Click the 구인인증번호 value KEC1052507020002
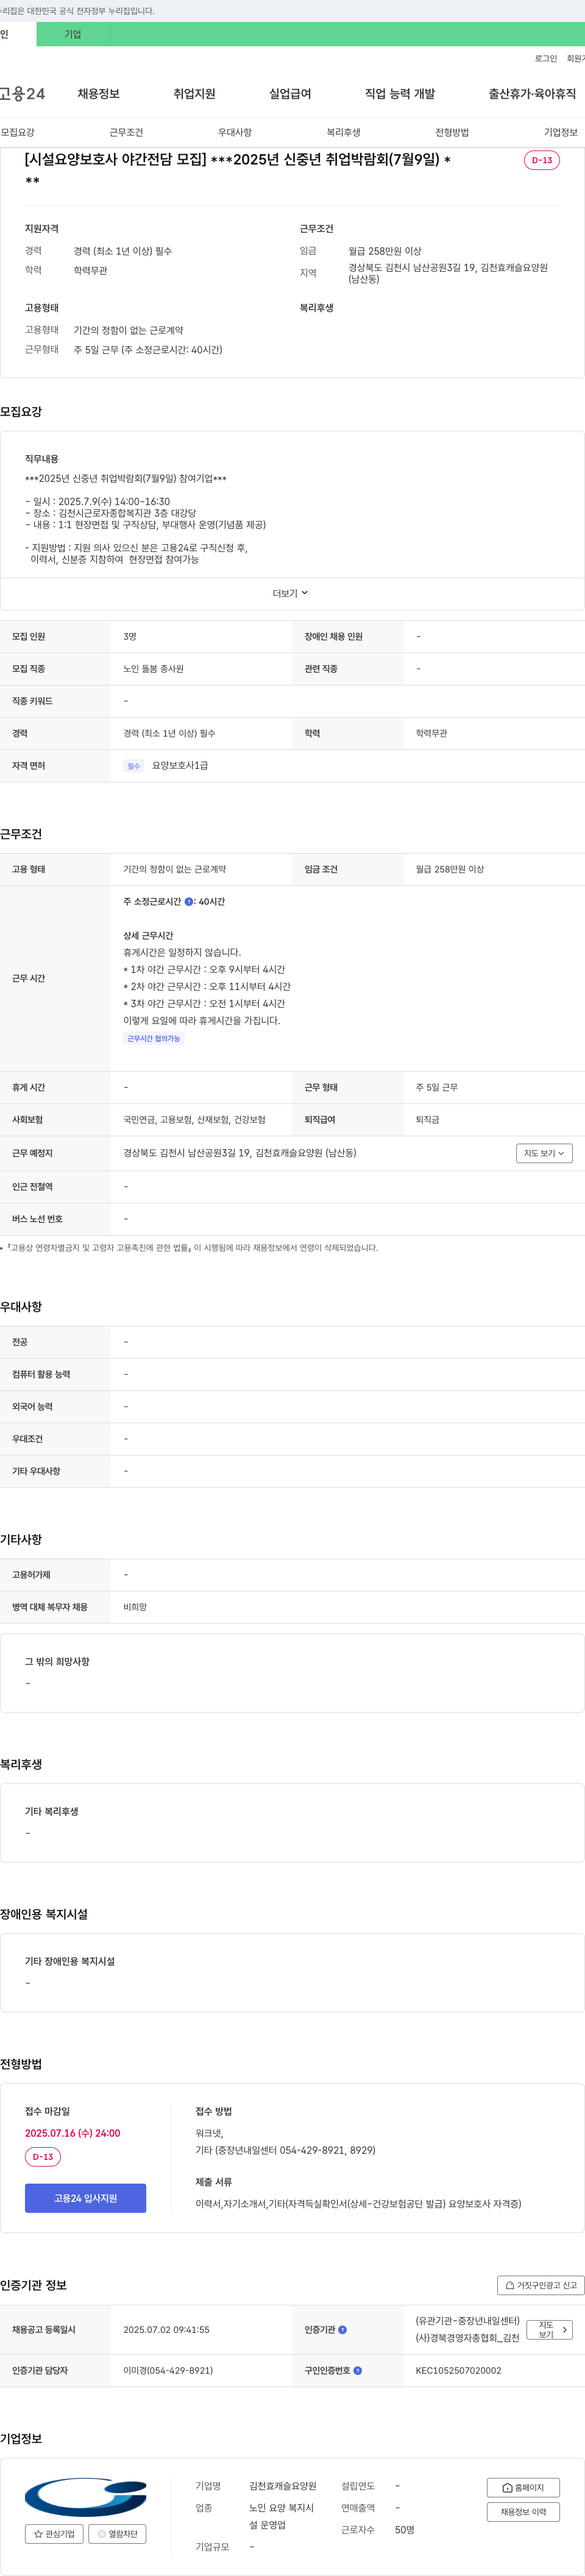Screen dimensions: 585x2576 (x=458, y=2371)
